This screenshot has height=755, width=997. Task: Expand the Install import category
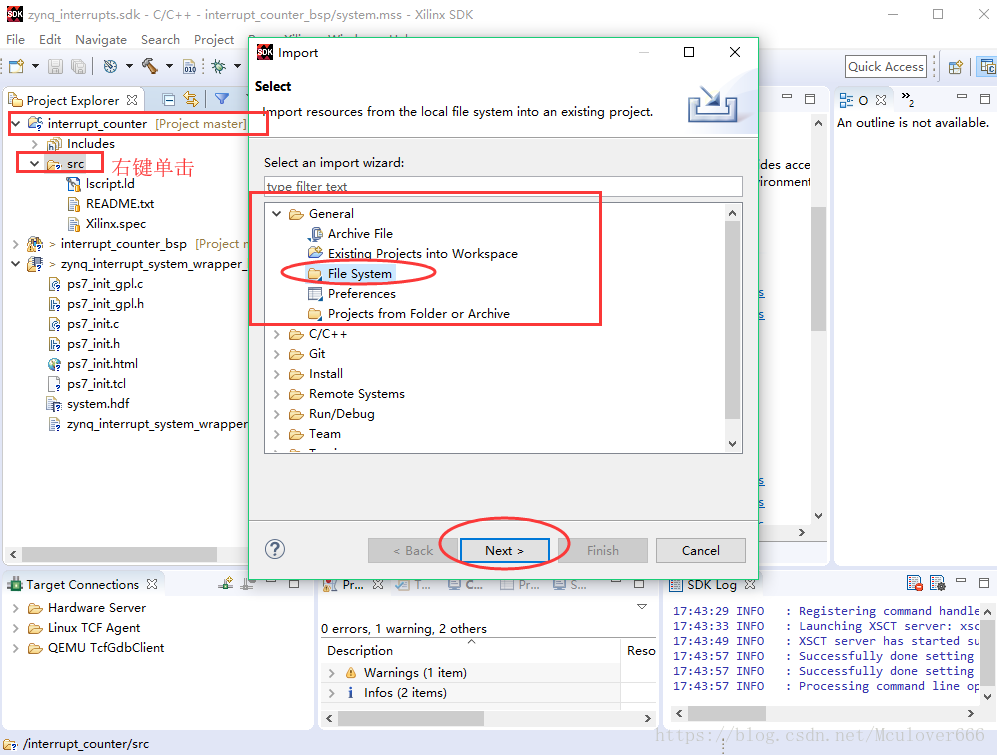coord(277,374)
